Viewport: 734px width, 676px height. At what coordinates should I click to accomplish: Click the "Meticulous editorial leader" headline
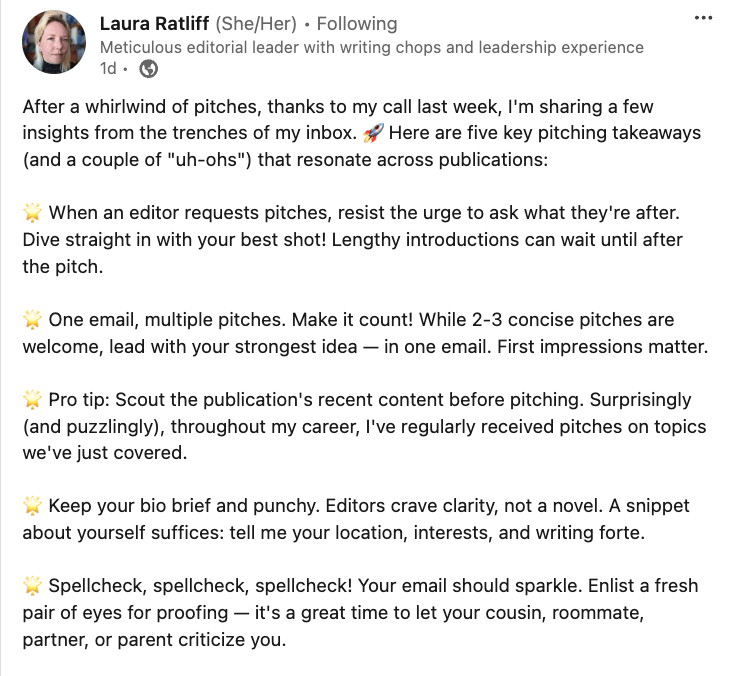click(x=372, y=47)
